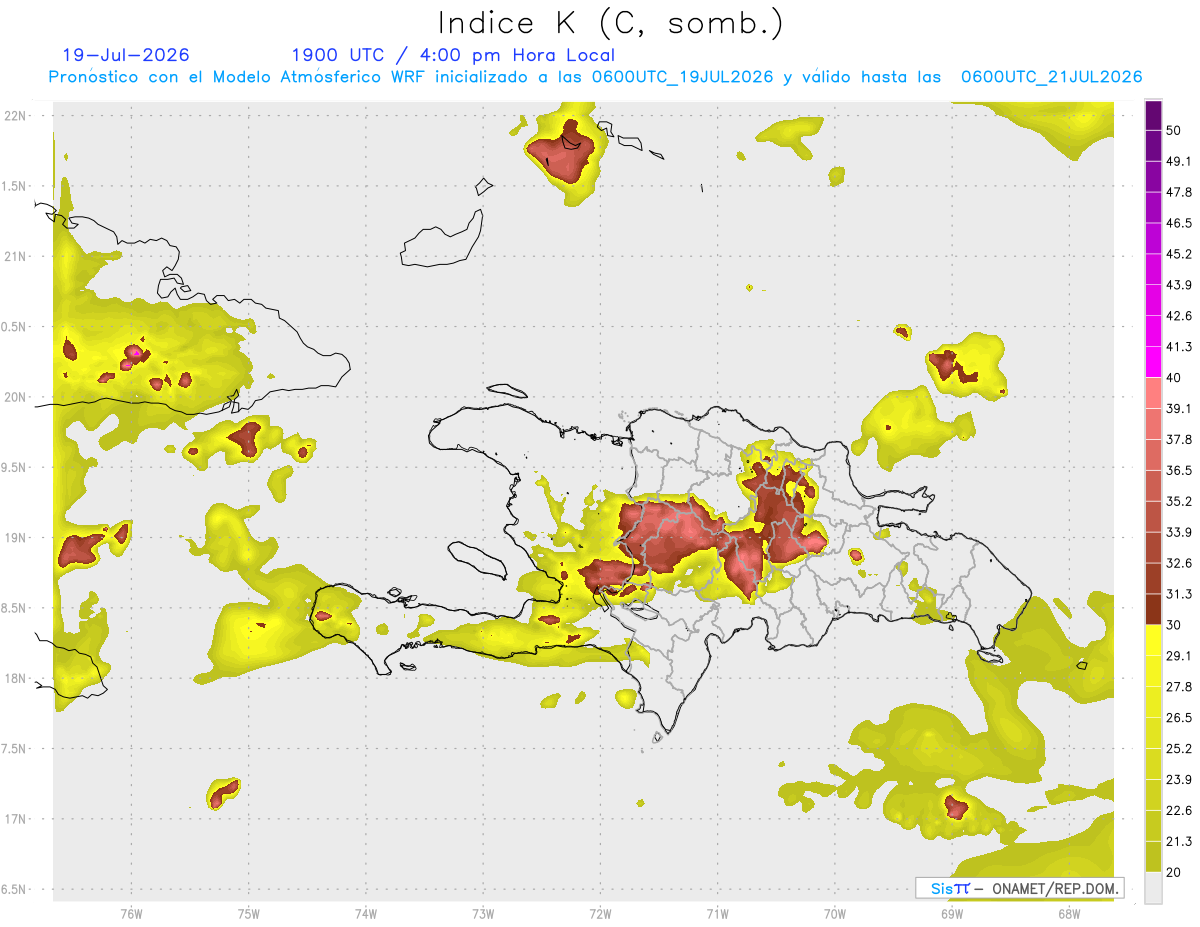
Task: Click the longitude axis label "71W"
Action: [717, 915]
